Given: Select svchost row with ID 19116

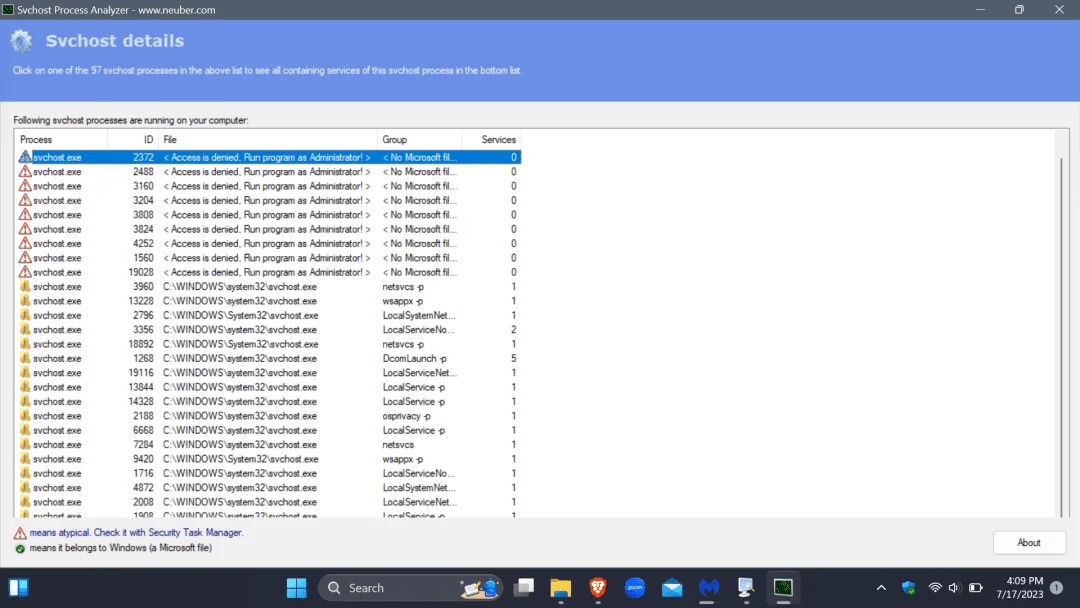Looking at the screenshot, I should [268, 373].
